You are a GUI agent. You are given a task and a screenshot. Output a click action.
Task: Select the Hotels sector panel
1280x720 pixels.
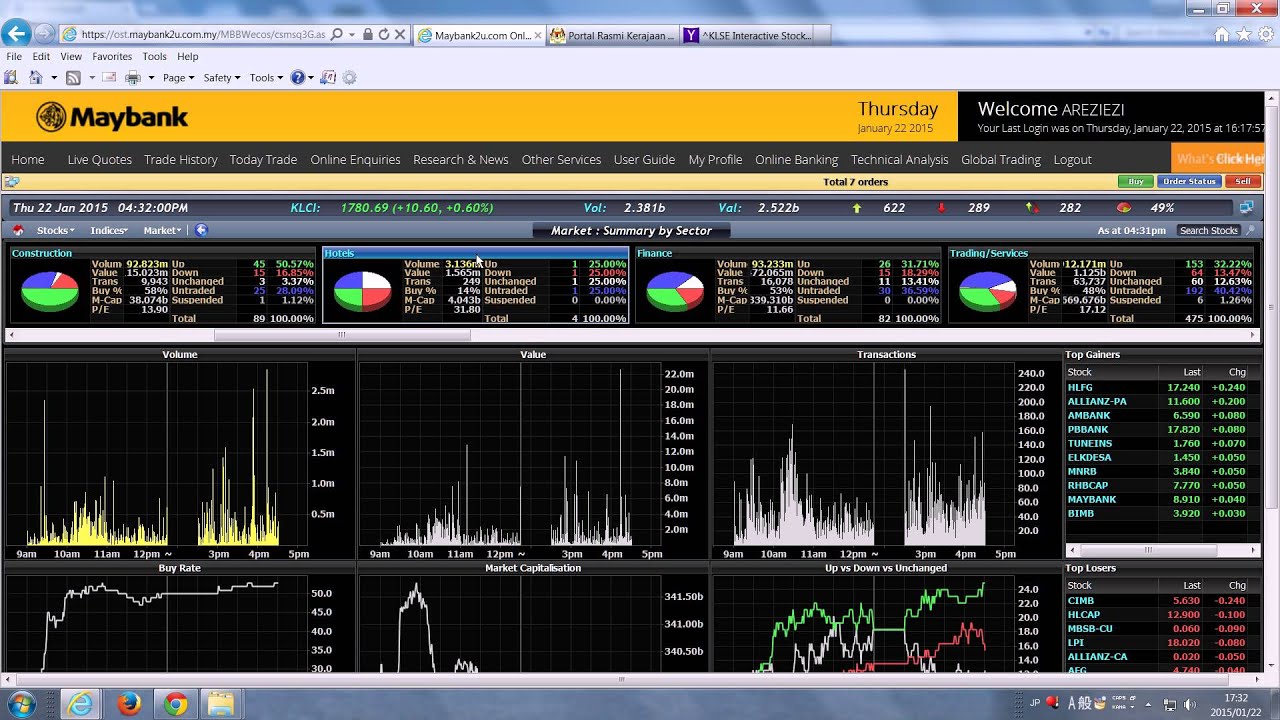476,285
